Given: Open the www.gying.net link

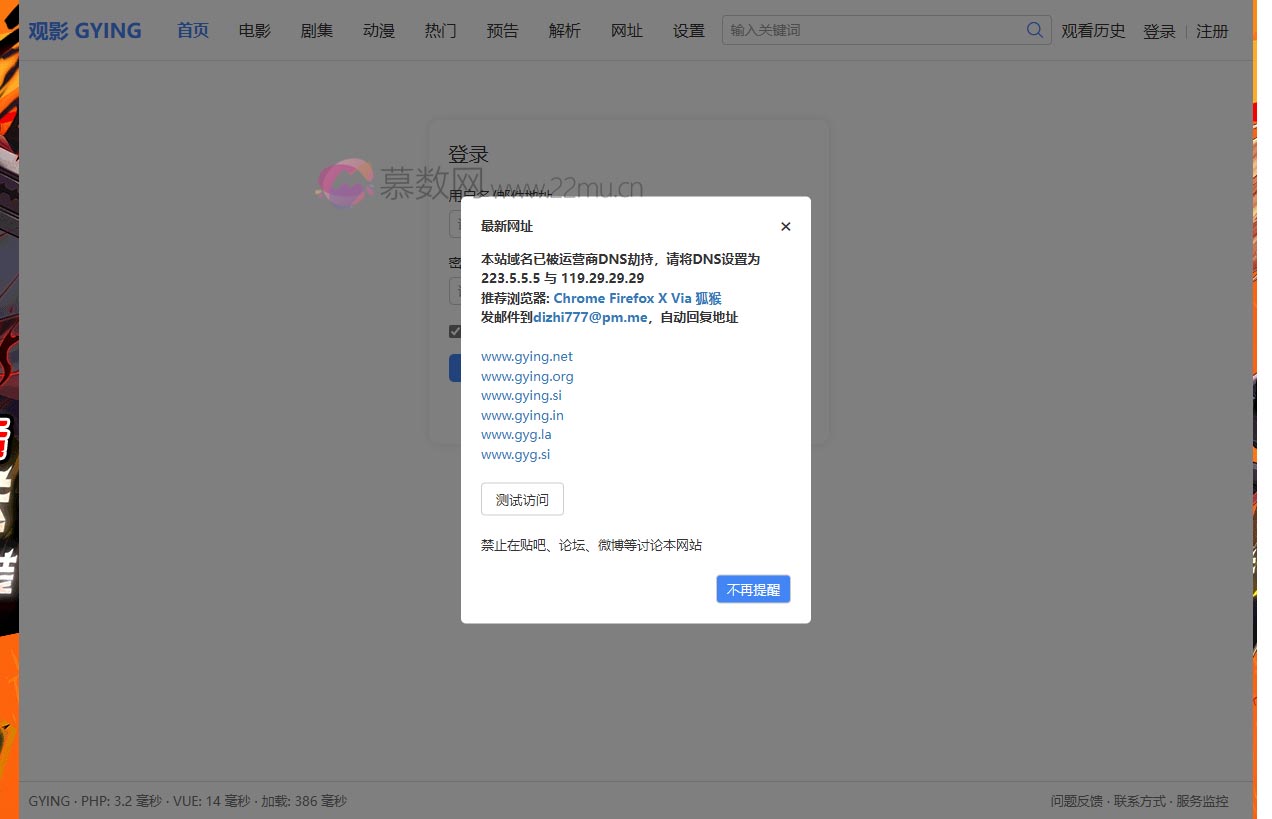Looking at the screenshot, I should point(527,356).
